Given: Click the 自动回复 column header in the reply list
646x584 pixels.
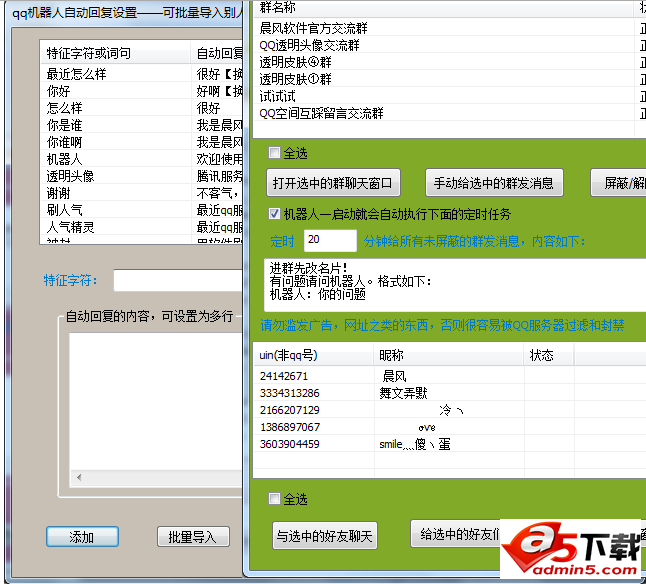Looking at the screenshot, I should (217, 53).
